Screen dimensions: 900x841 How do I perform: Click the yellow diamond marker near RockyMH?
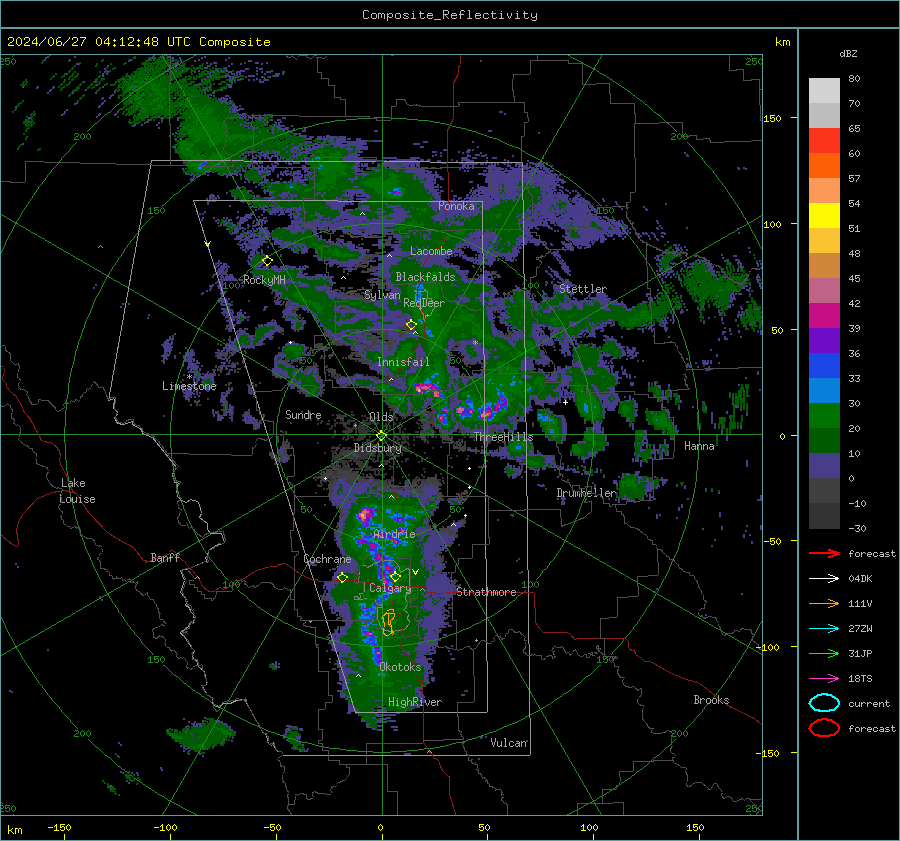(x=267, y=261)
